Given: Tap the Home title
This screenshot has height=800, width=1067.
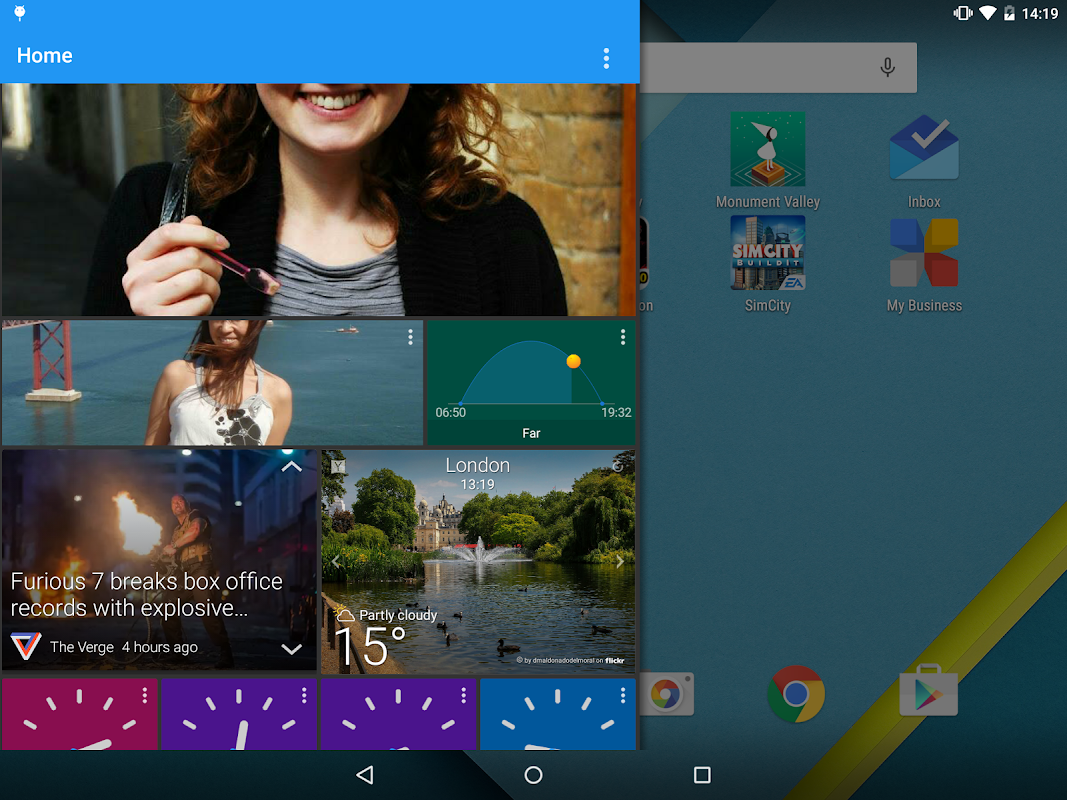Looking at the screenshot, I should coord(45,56).
